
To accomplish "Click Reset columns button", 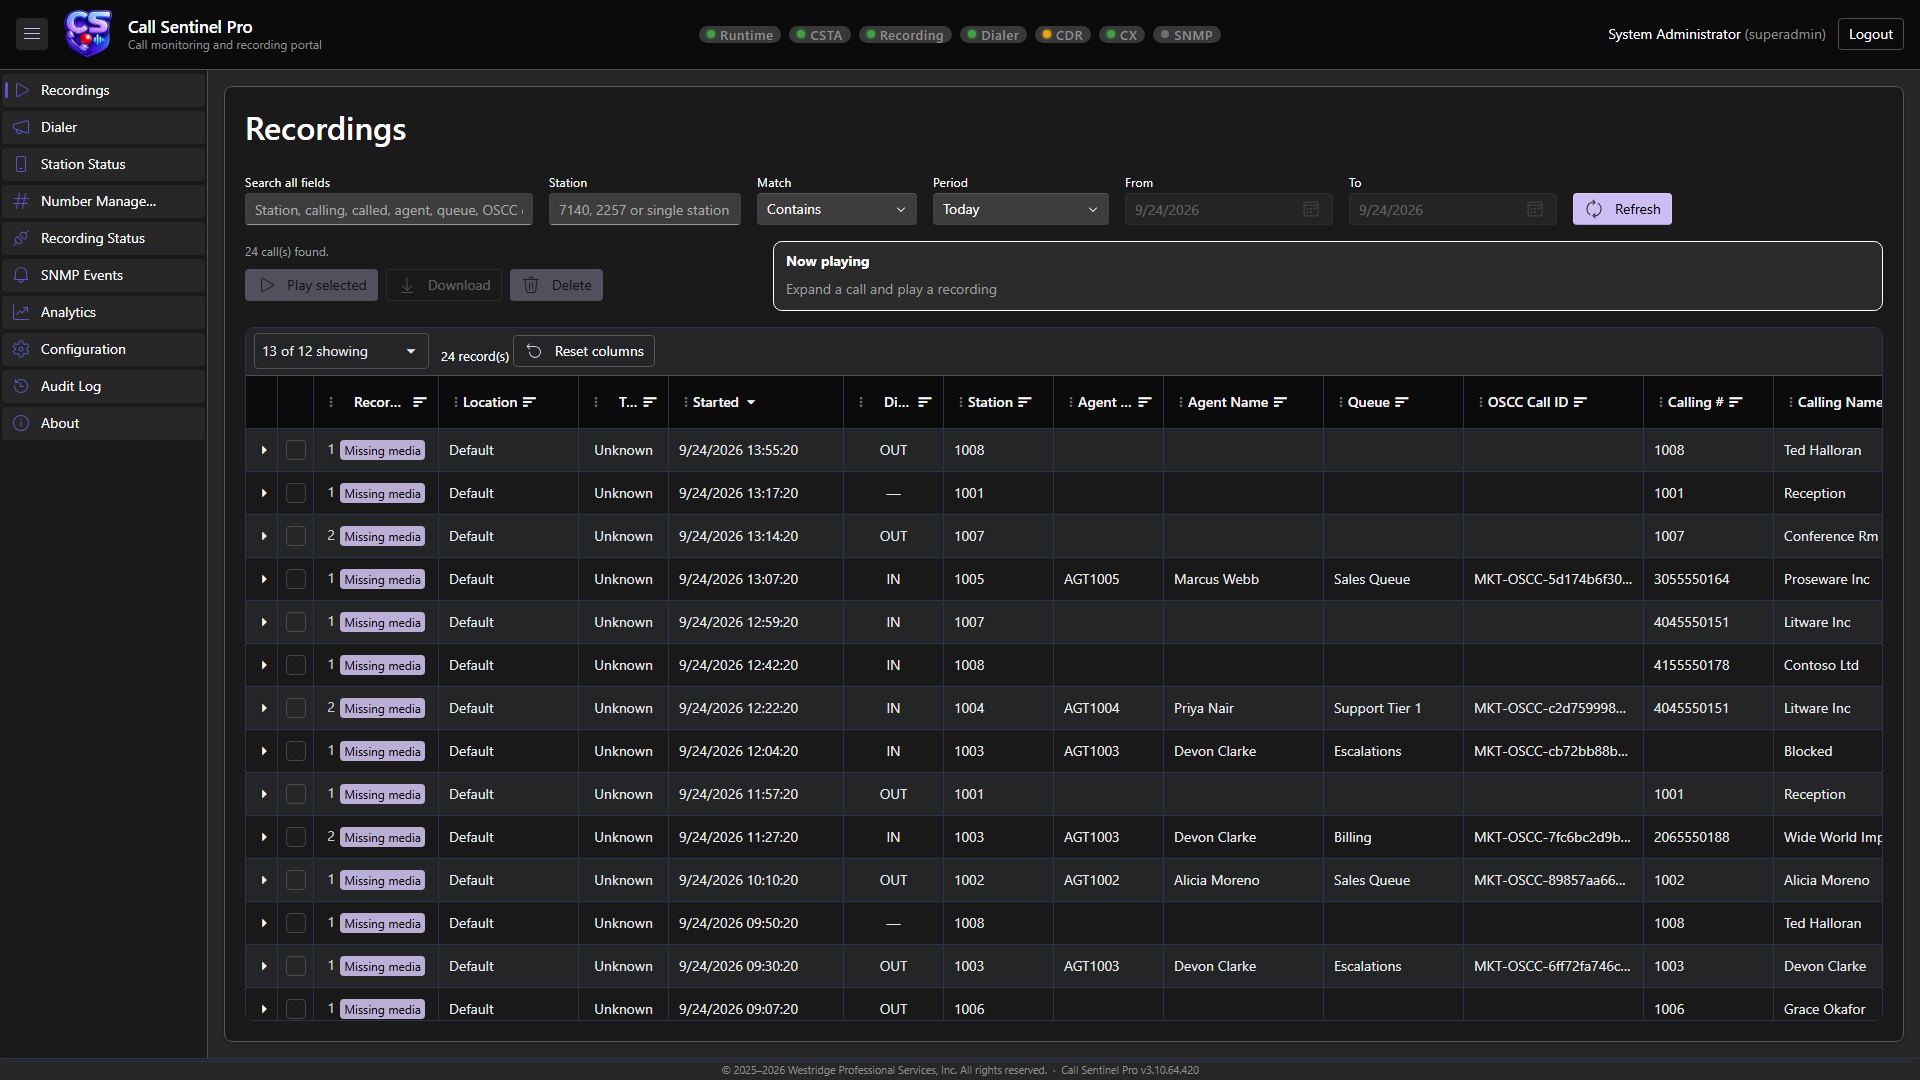I will (x=584, y=352).
